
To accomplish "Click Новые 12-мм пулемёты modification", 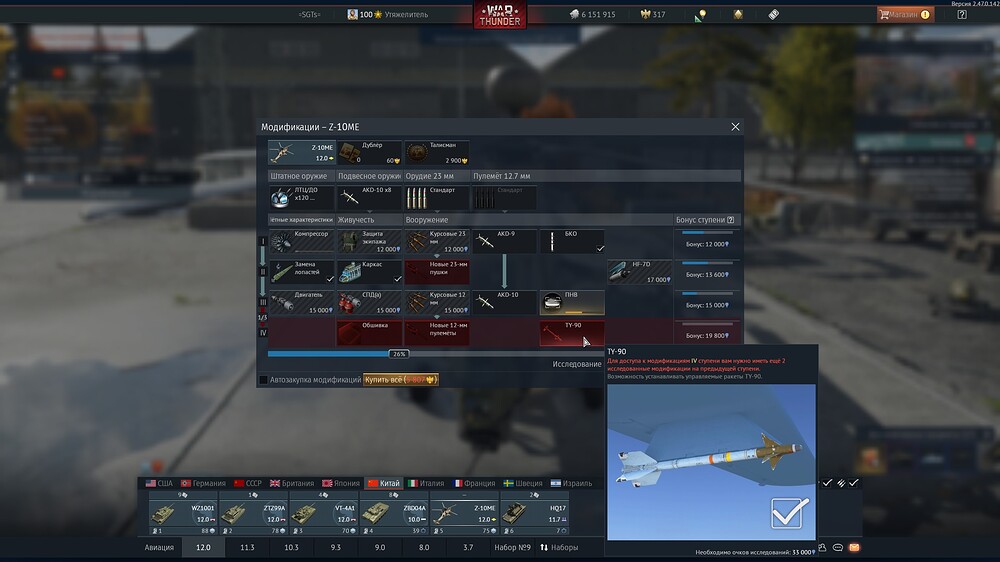I will click(437, 333).
